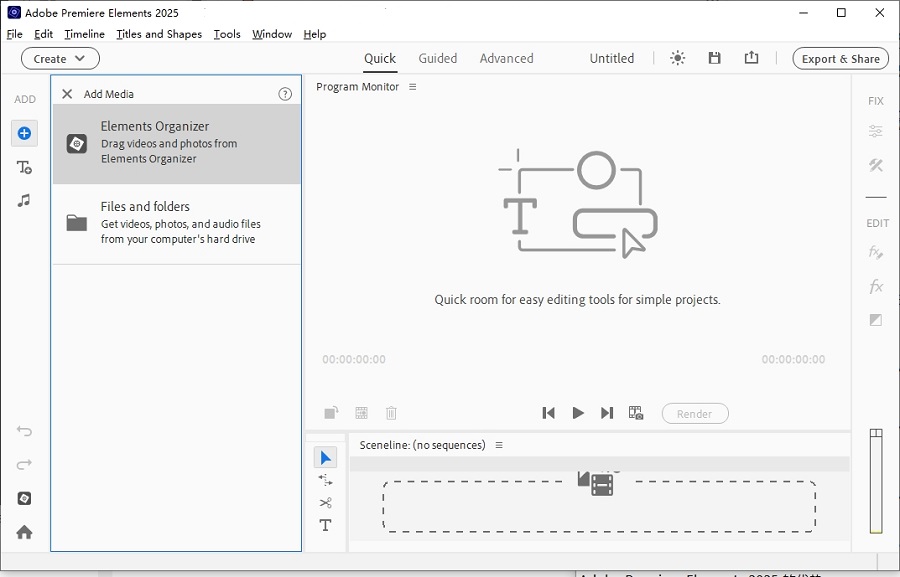Open the Add Titles tool in sidebar
Screen dimensions: 900x577
24,167
